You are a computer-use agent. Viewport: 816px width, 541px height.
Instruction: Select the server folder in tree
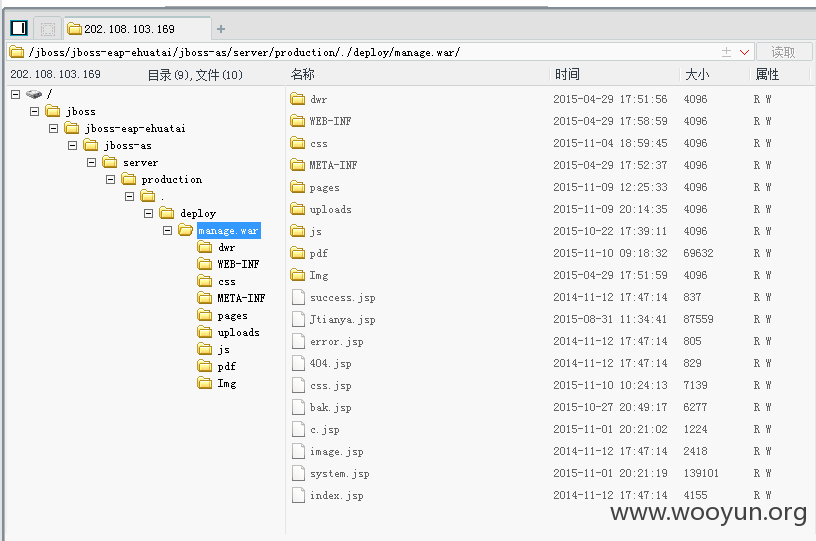141,163
